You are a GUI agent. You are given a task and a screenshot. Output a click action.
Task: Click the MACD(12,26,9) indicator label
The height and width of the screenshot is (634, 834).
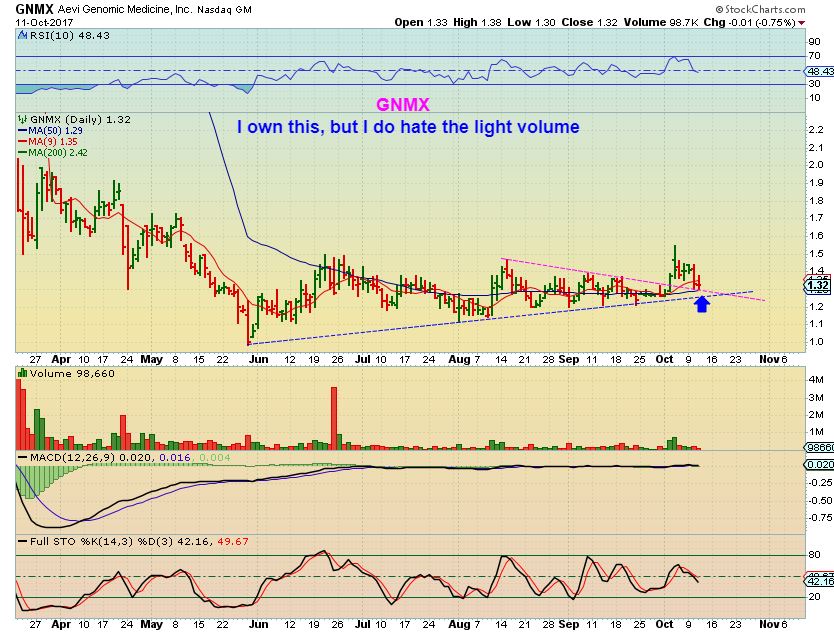point(73,458)
